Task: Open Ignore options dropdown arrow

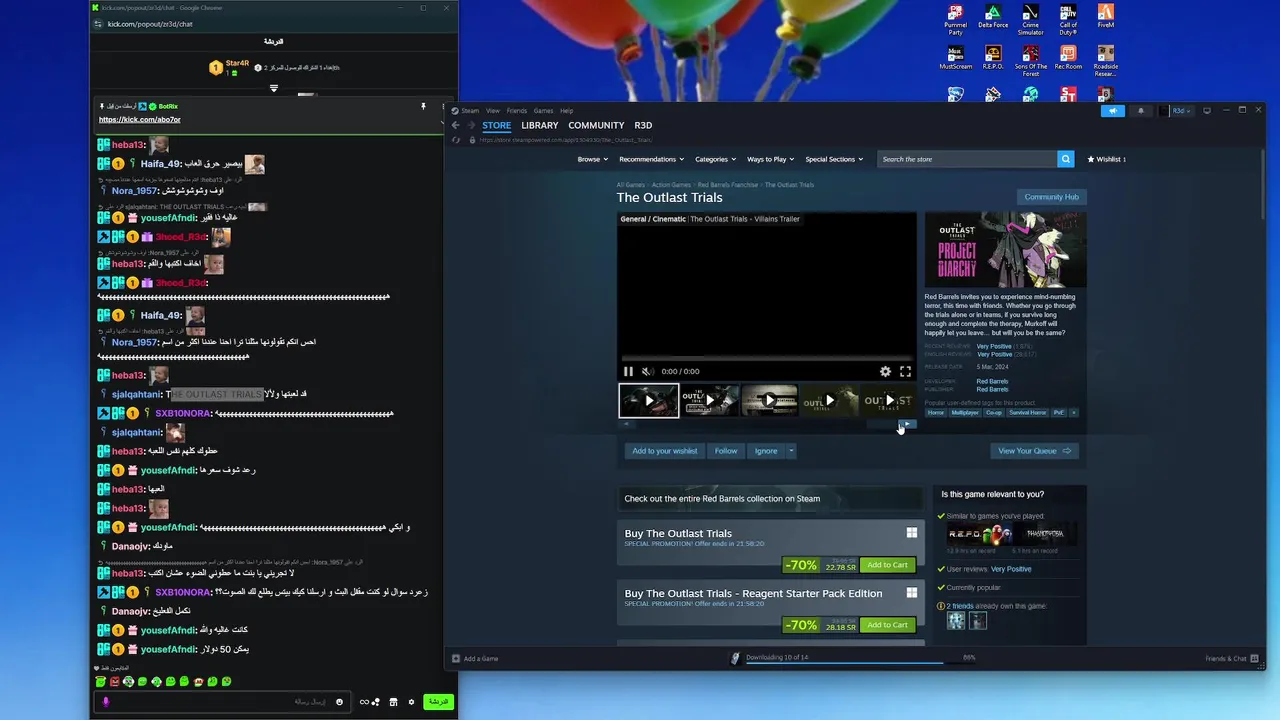Action: point(791,451)
